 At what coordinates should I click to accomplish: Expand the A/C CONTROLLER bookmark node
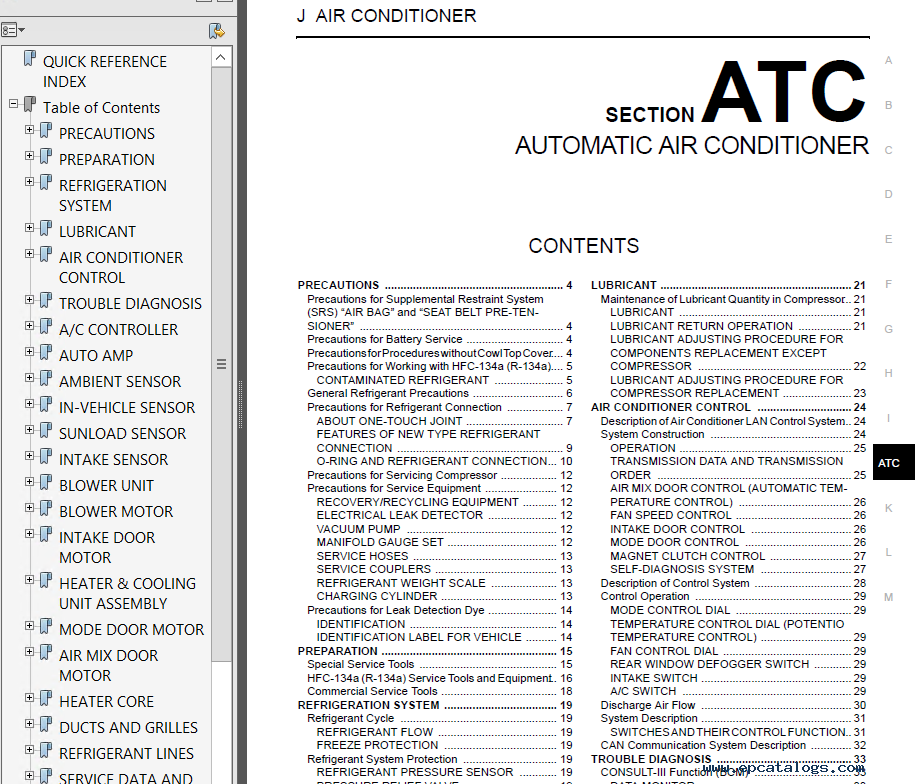pyautogui.click(x=29, y=326)
